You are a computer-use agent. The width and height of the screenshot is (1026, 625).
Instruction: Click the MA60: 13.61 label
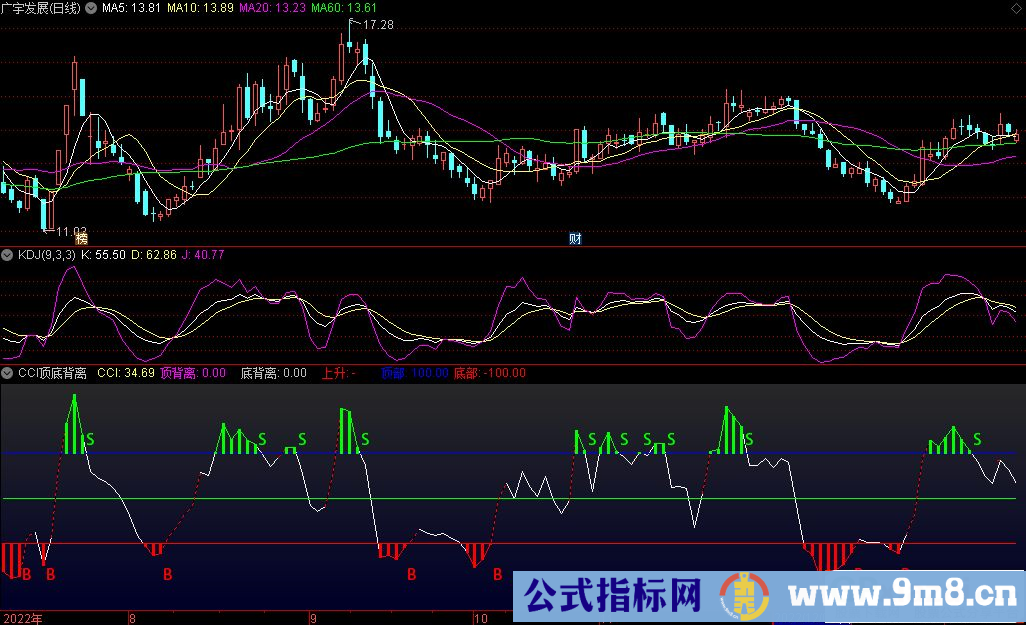click(x=344, y=9)
